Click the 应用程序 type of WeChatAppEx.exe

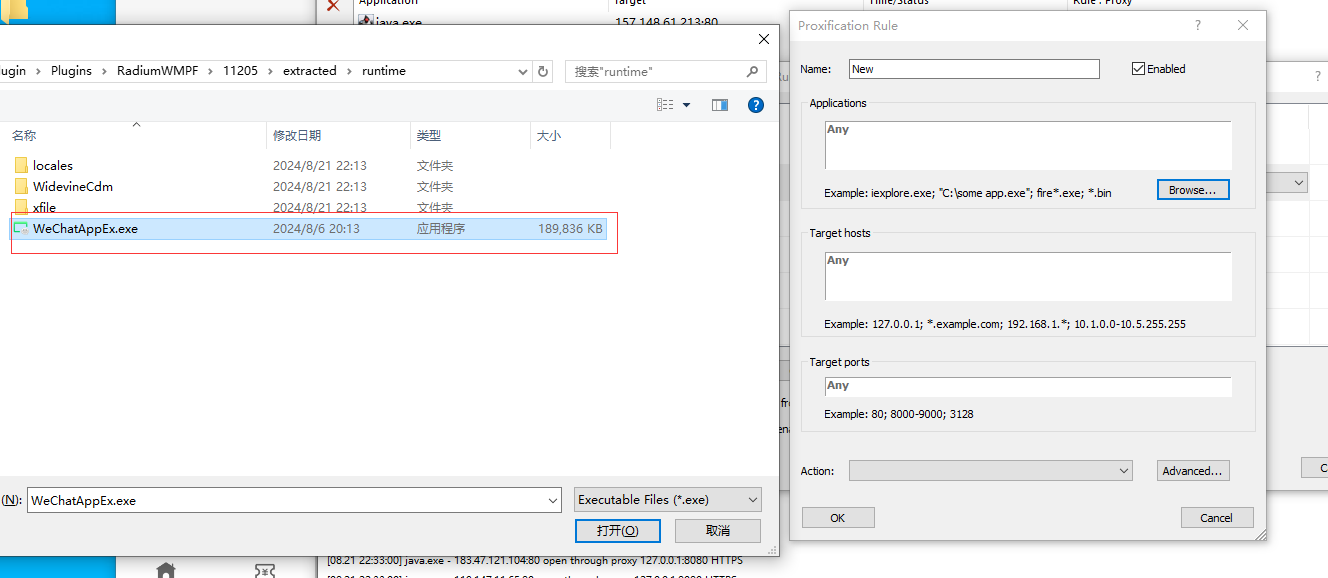pyautogui.click(x=441, y=228)
